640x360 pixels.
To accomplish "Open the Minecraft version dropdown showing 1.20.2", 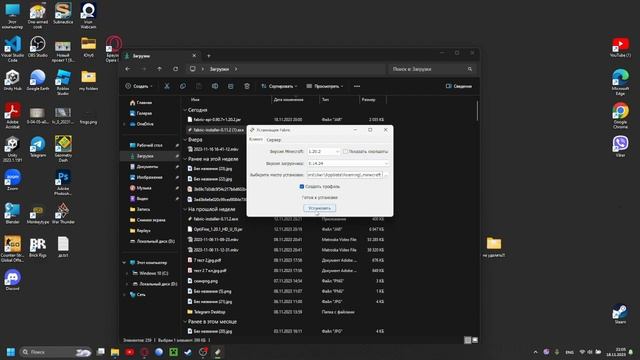I will [x=323, y=151].
